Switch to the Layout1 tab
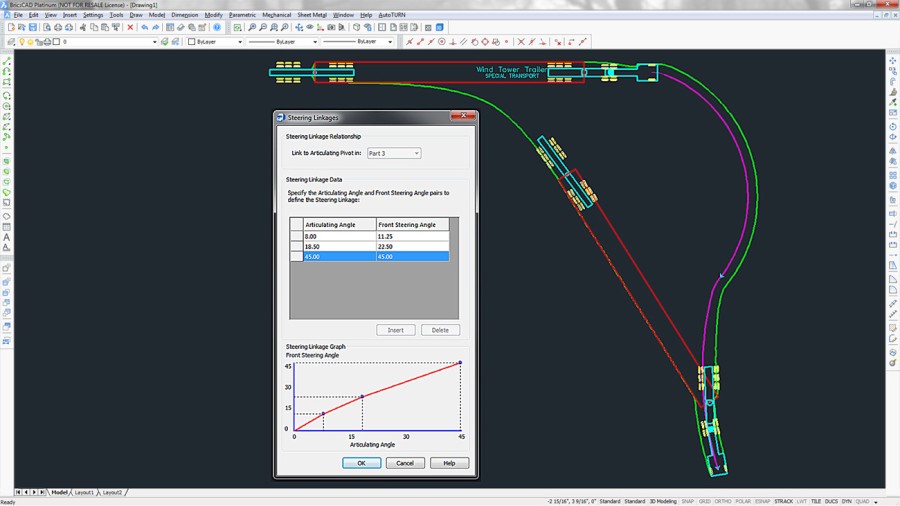The width and height of the screenshot is (900, 506). [85, 493]
